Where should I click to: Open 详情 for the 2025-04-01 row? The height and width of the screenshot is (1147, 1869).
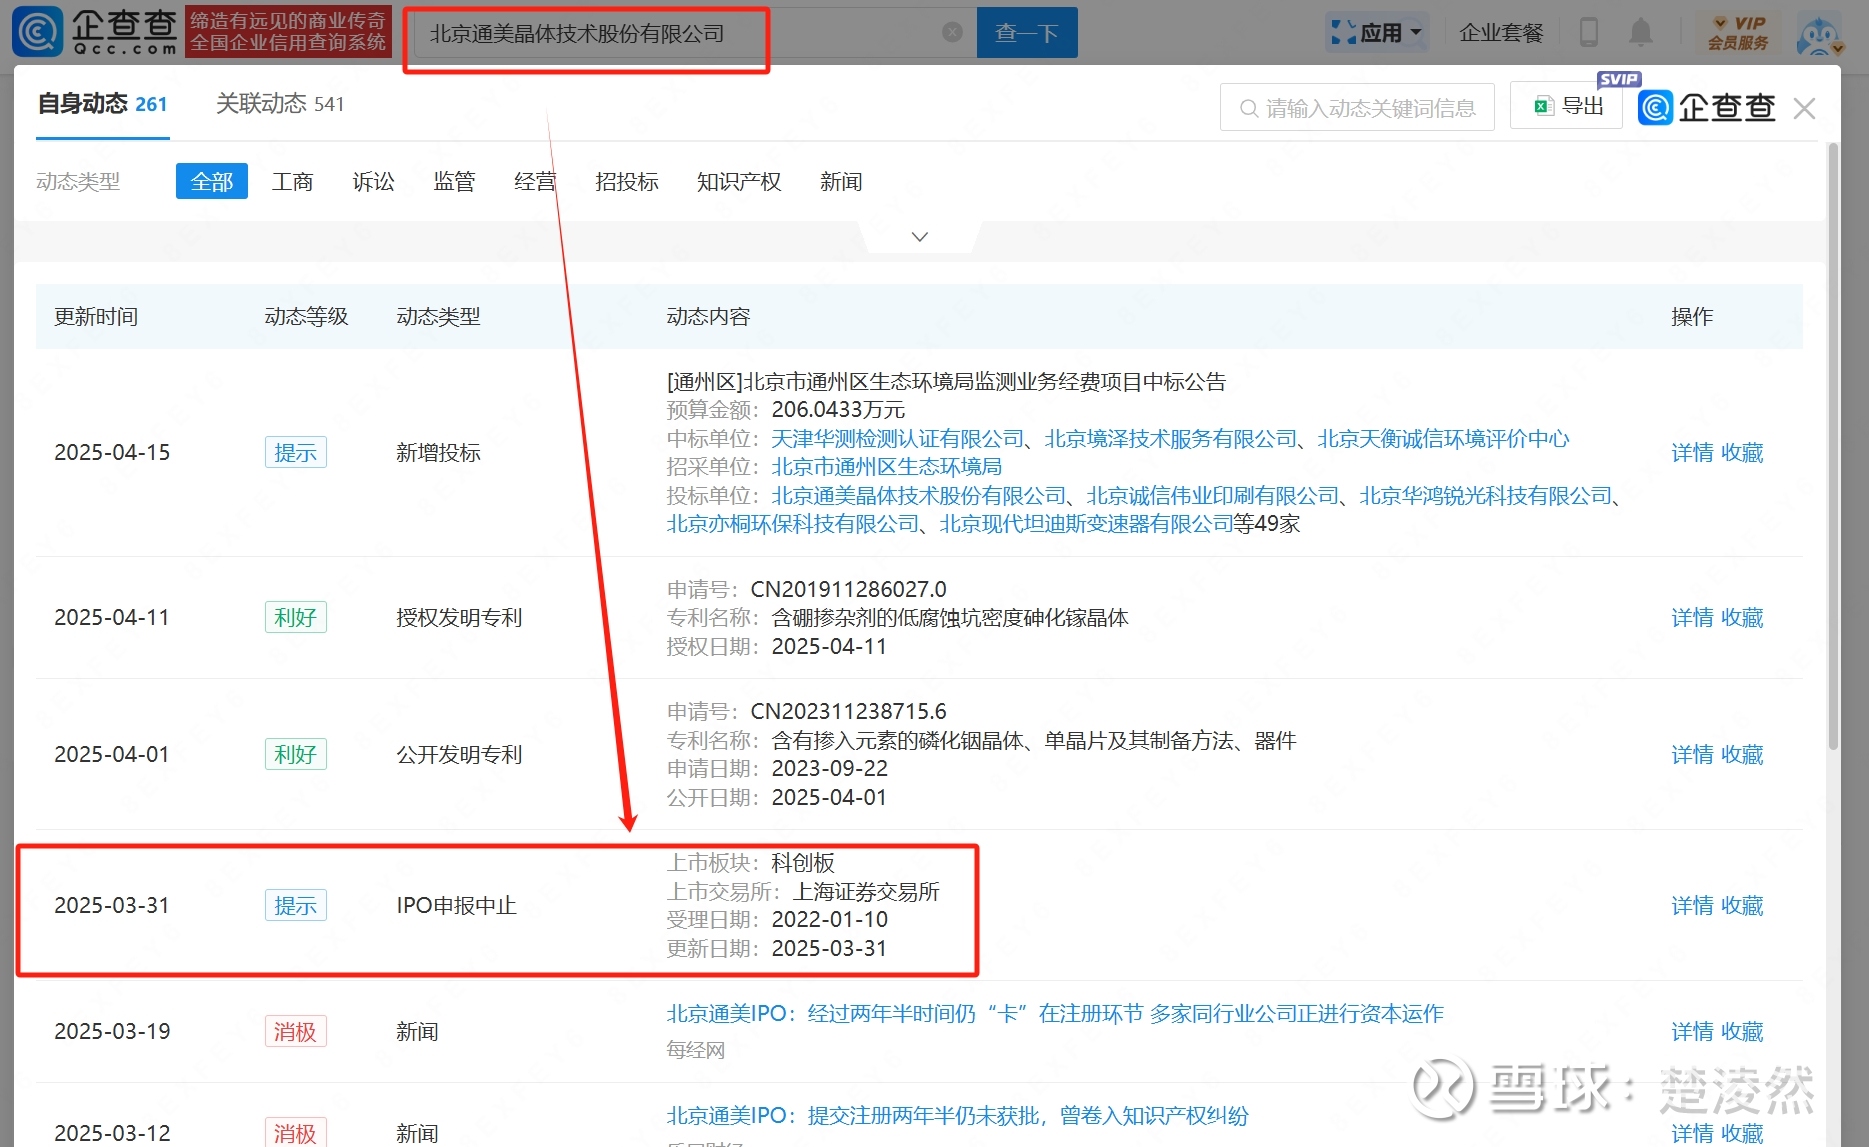click(x=1692, y=755)
